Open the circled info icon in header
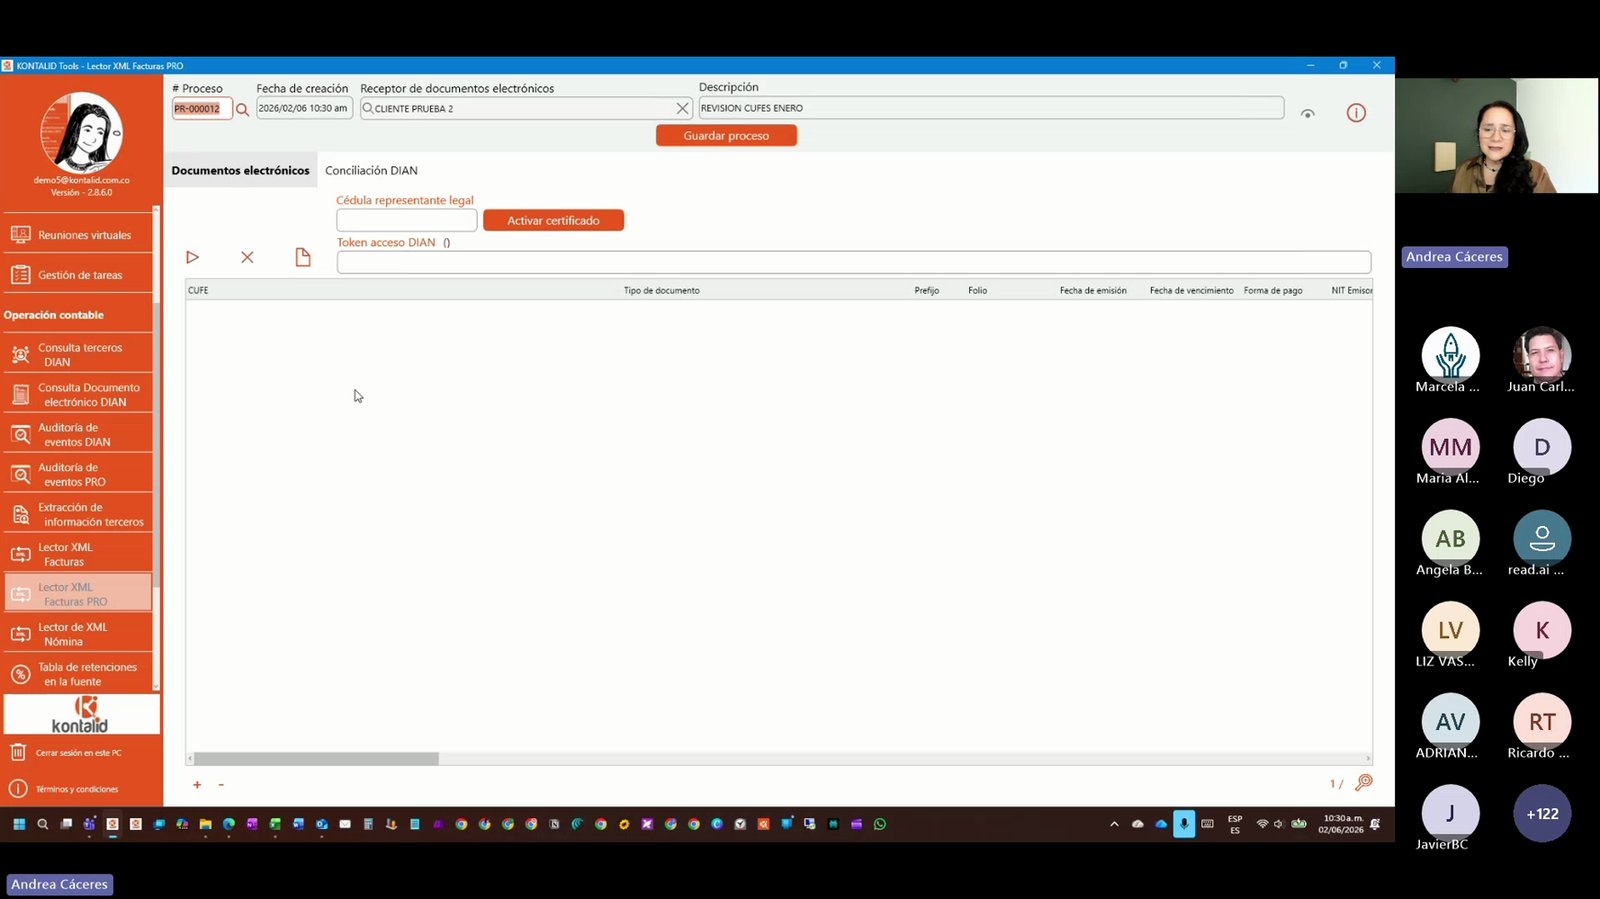Viewport: 1600px width, 899px height. tap(1356, 113)
